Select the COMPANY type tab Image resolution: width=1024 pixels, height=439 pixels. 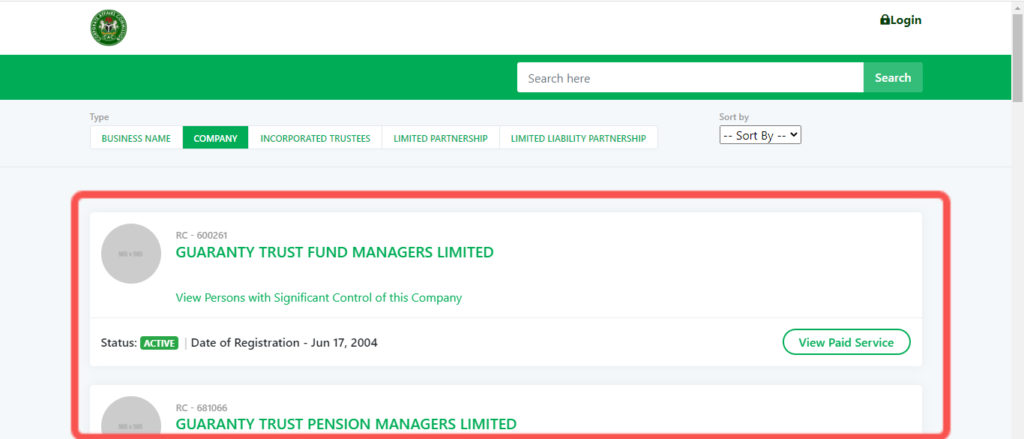[216, 138]
